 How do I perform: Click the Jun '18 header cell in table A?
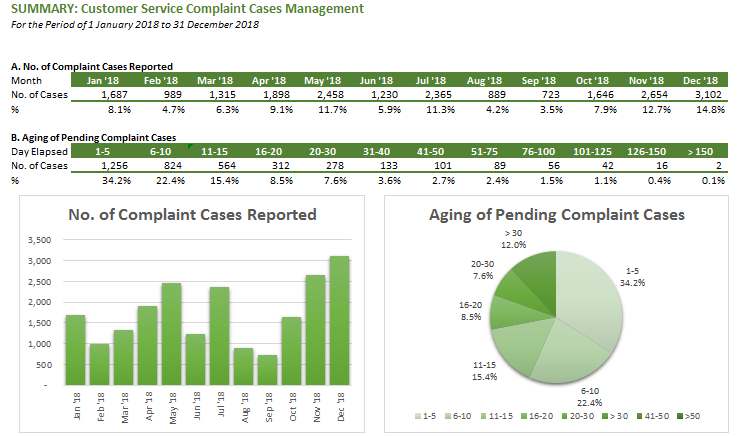click(376, 81)
